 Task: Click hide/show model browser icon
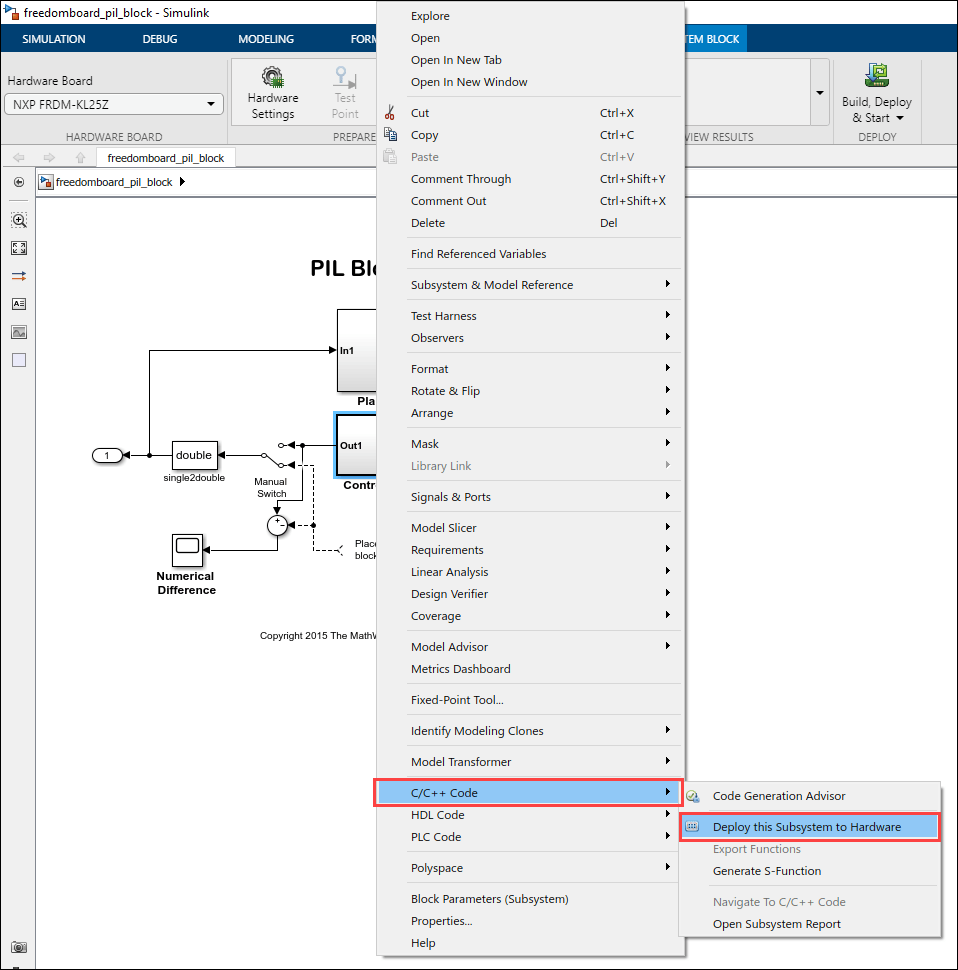tap(19, 182)
